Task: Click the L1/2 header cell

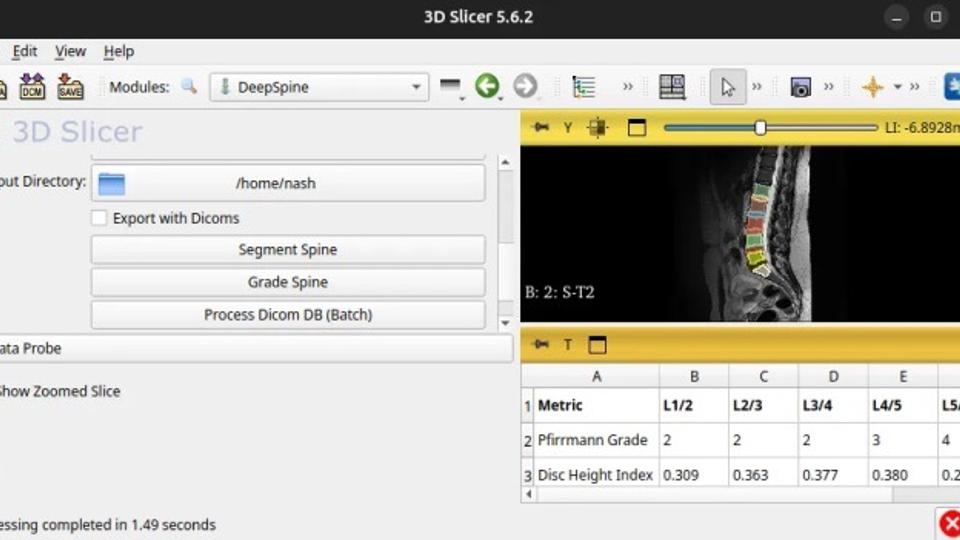Action: [694, 405]
